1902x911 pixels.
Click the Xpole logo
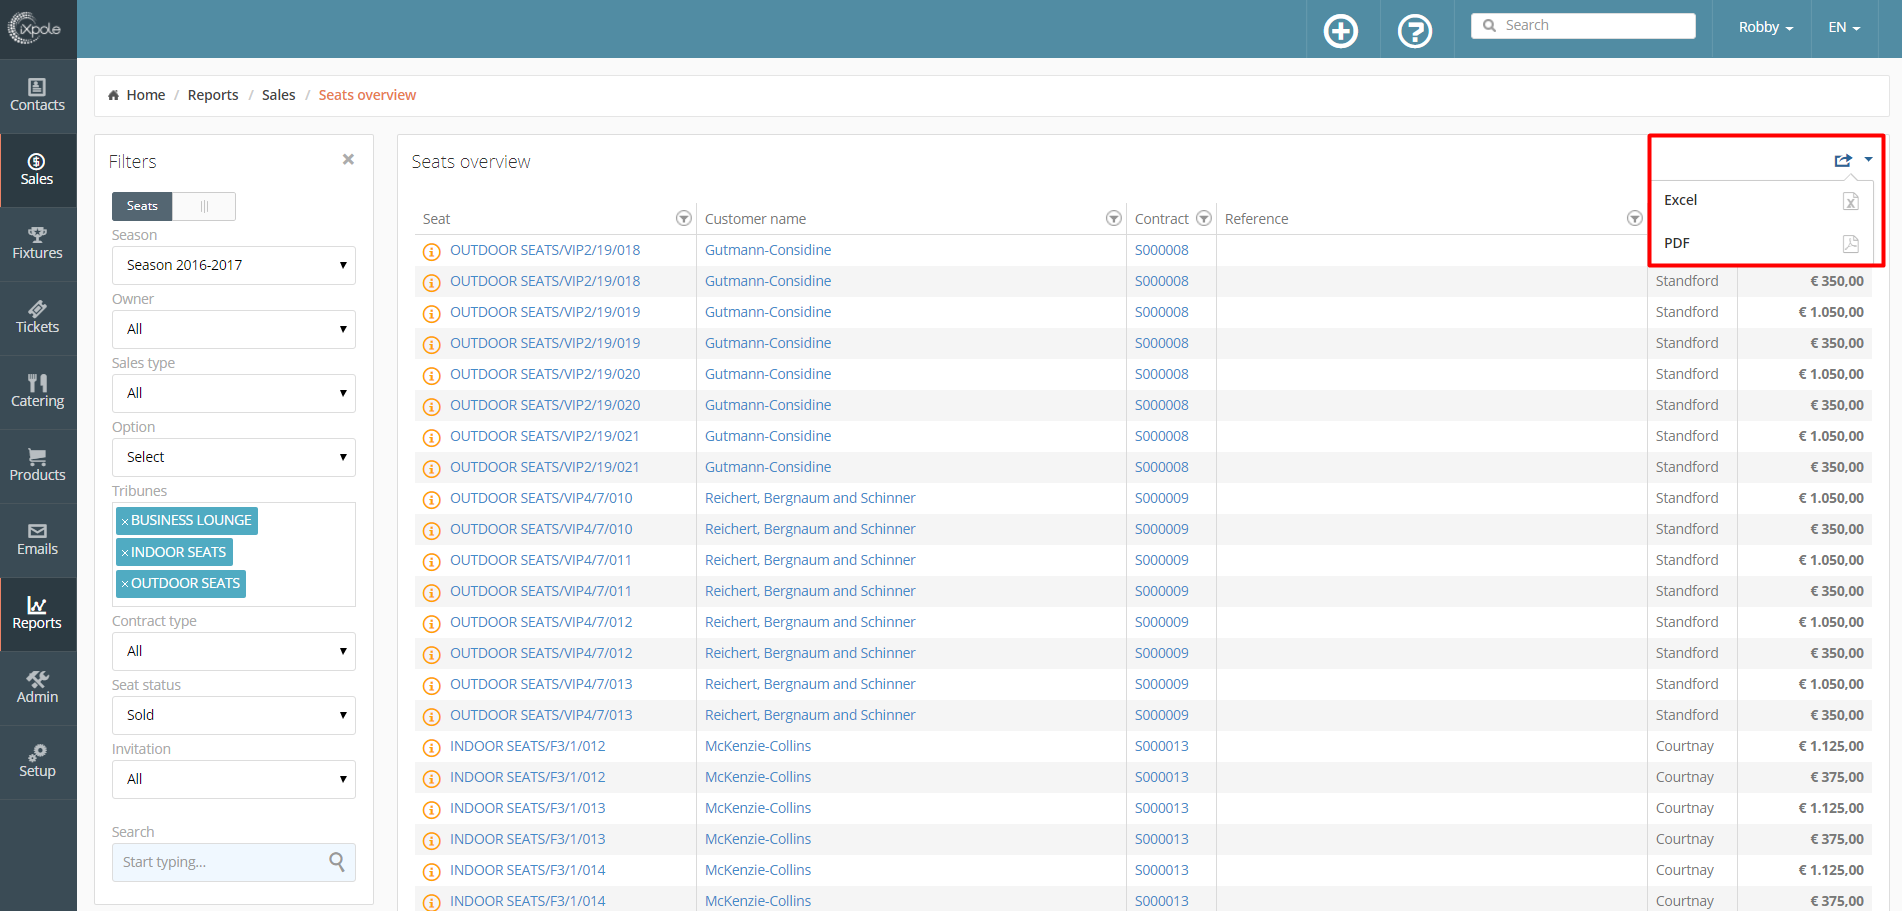(x=35, y=29)
